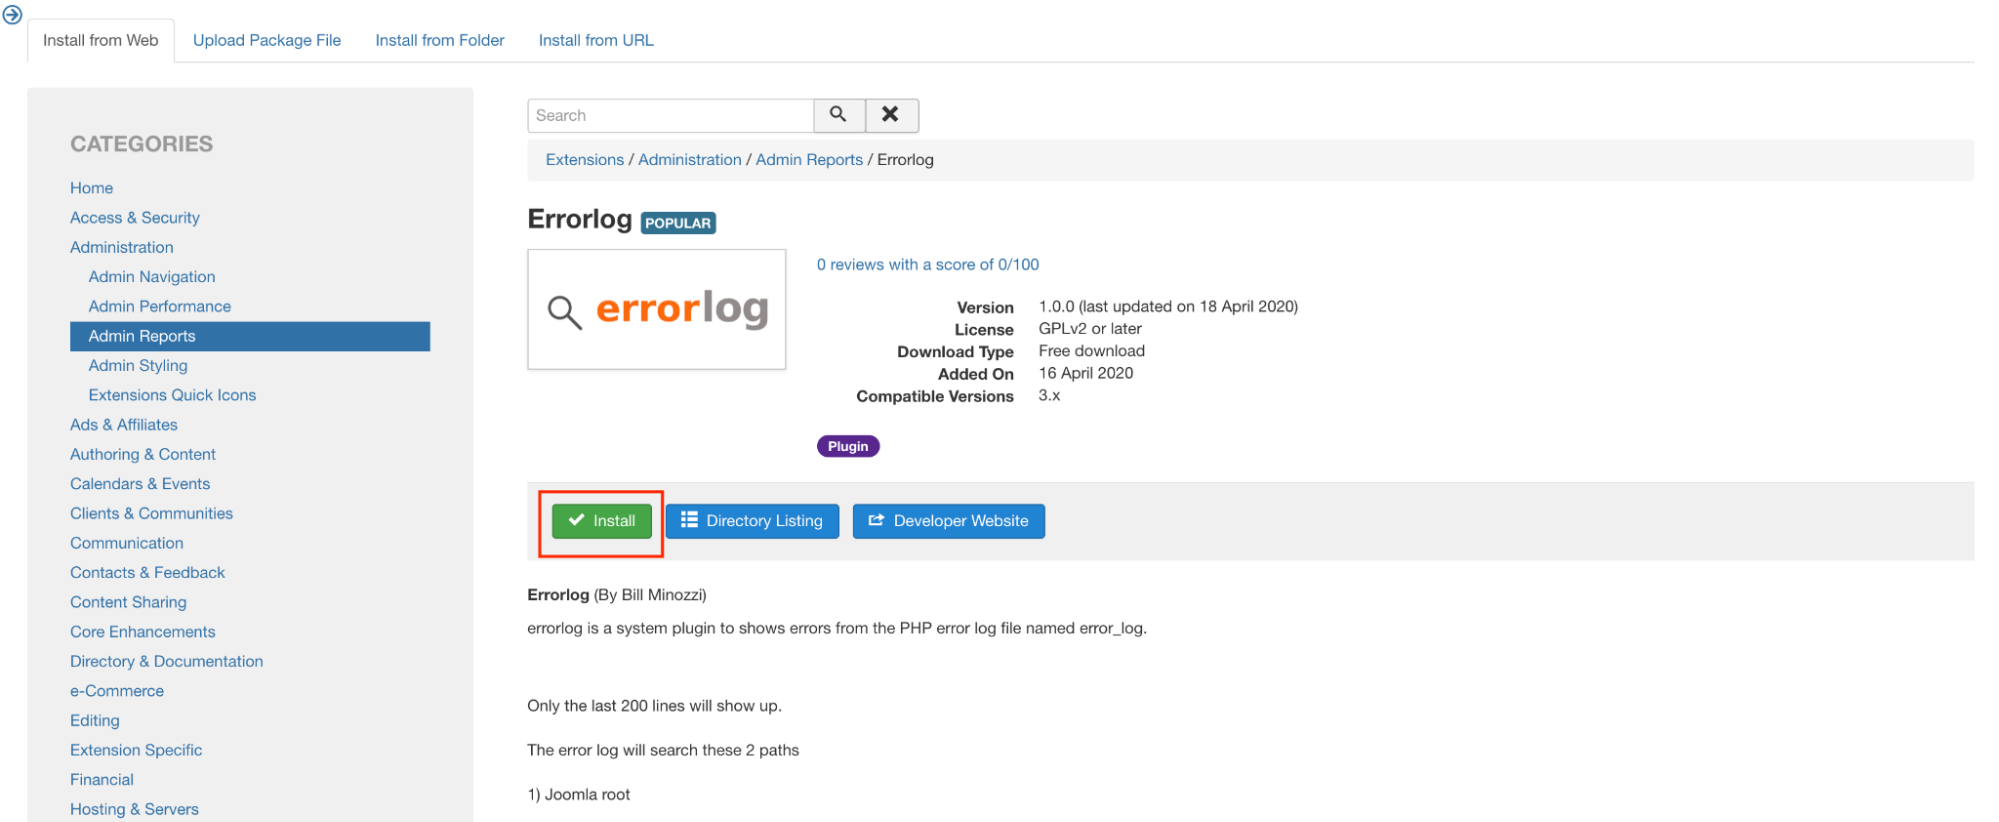
Task: Click the 16 April 2020 date
Action: pos(1086,373)
